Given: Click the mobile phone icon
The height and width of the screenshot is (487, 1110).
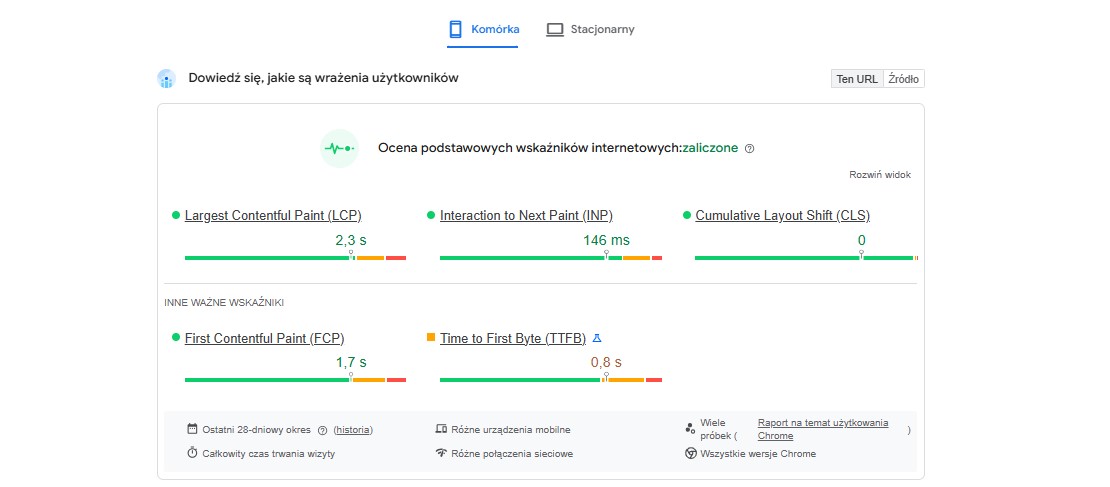Looking at the screenshot, I should pyautogui.click(x=455, y=29).
